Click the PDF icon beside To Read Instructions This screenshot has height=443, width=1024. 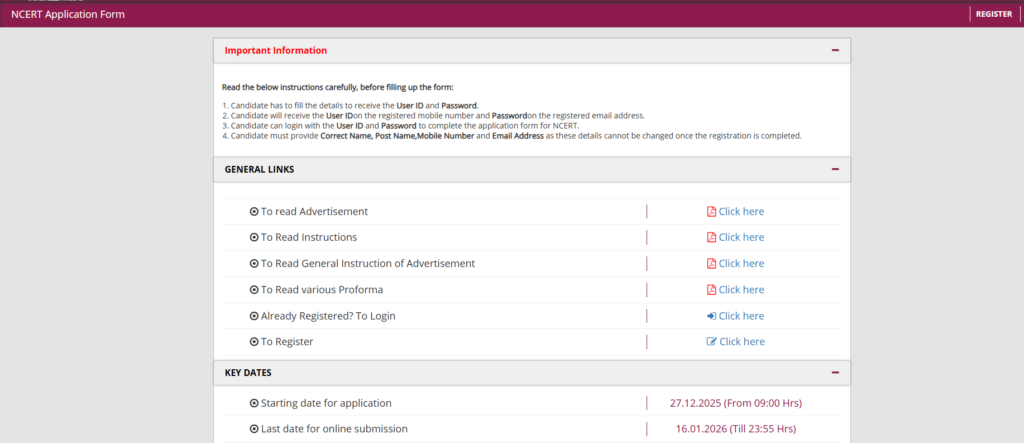point(711,237)
